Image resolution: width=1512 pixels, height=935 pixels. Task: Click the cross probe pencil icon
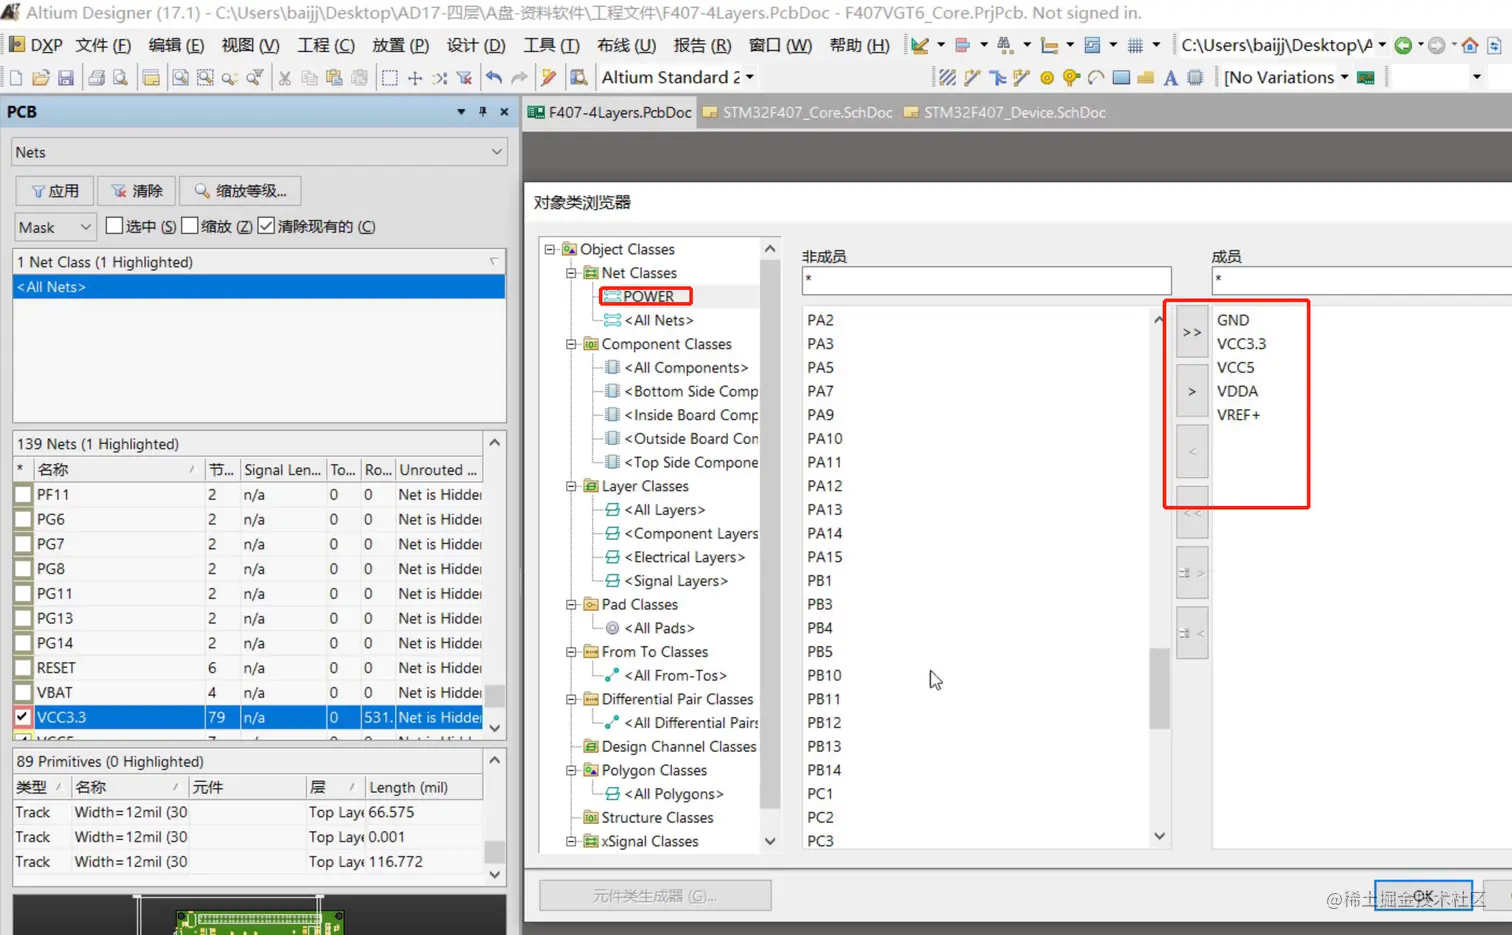tap(549, 78)
